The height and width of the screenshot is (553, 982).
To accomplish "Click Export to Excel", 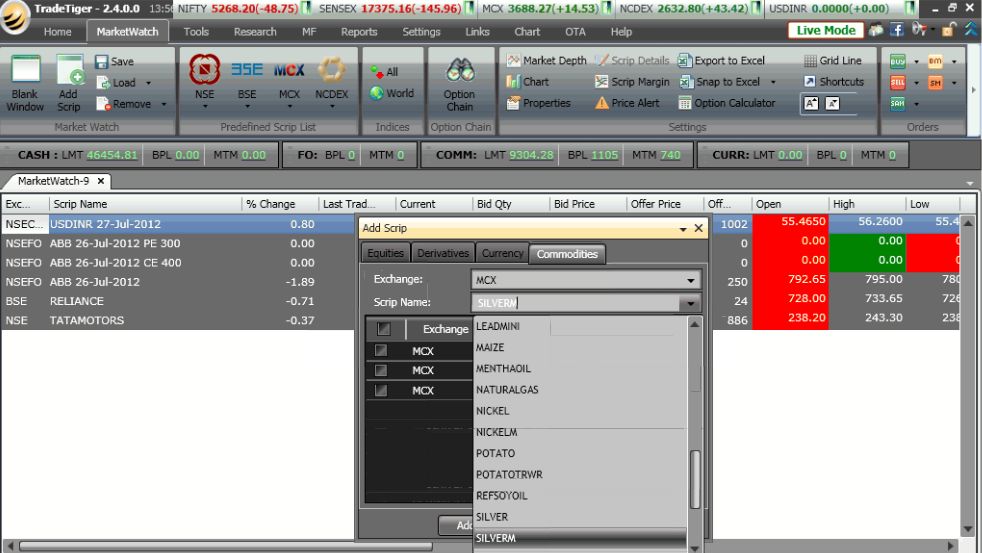I will click(721, 61).
